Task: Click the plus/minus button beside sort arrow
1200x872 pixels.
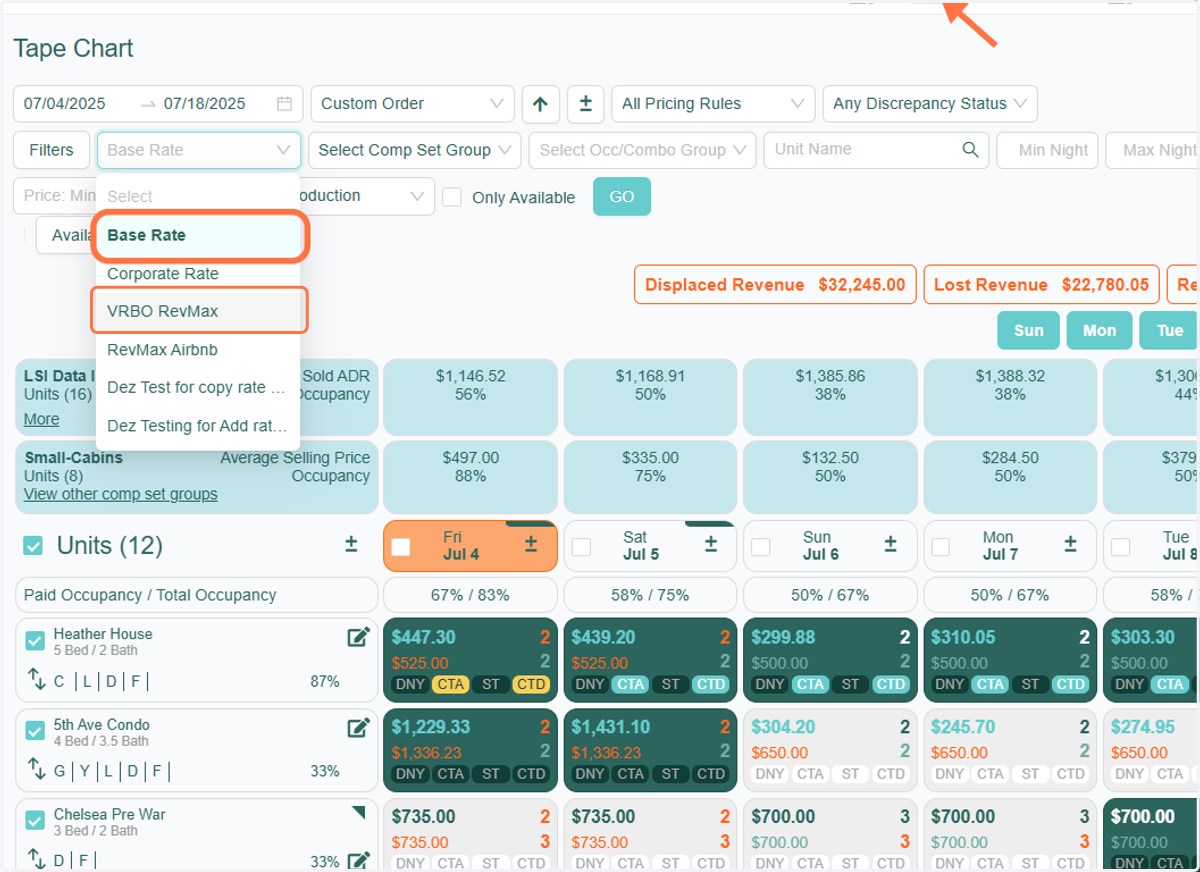Action: [586, 104]
